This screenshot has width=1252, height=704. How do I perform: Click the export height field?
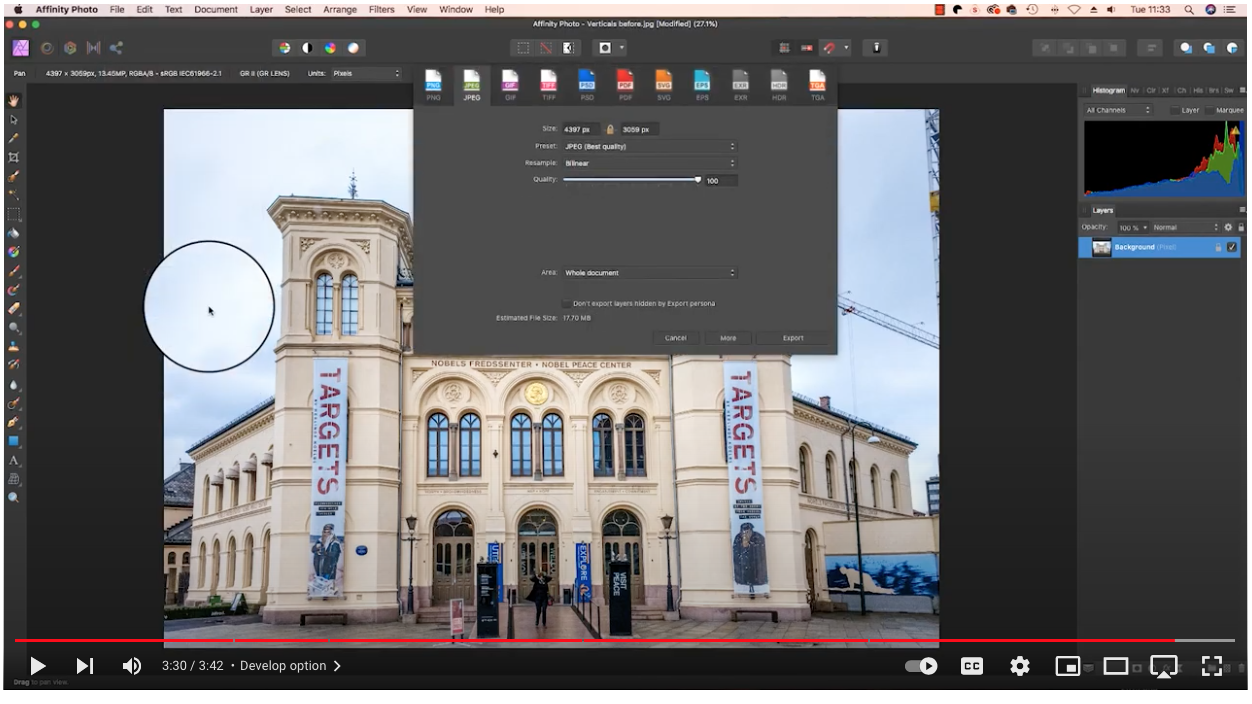click(639, 129)
